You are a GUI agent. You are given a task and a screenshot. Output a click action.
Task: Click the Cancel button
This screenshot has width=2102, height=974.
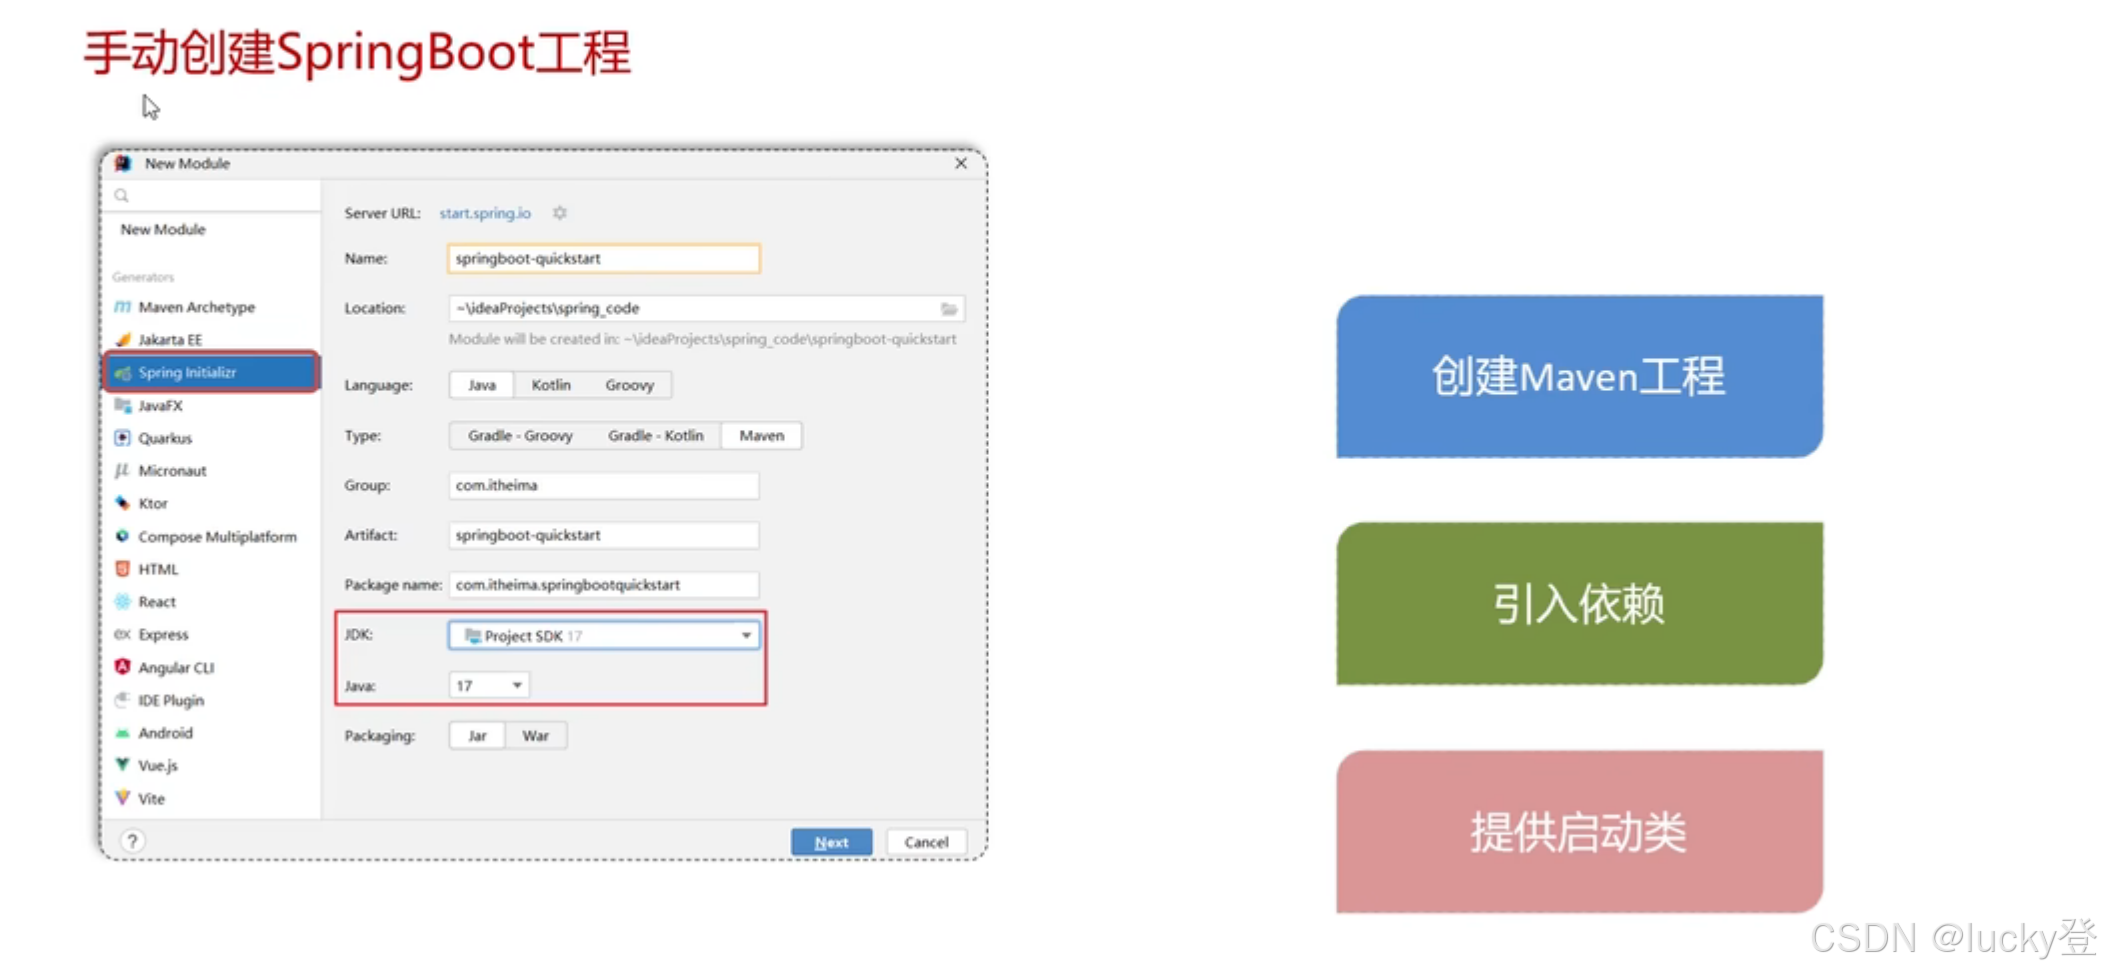(x=926, y=842)
